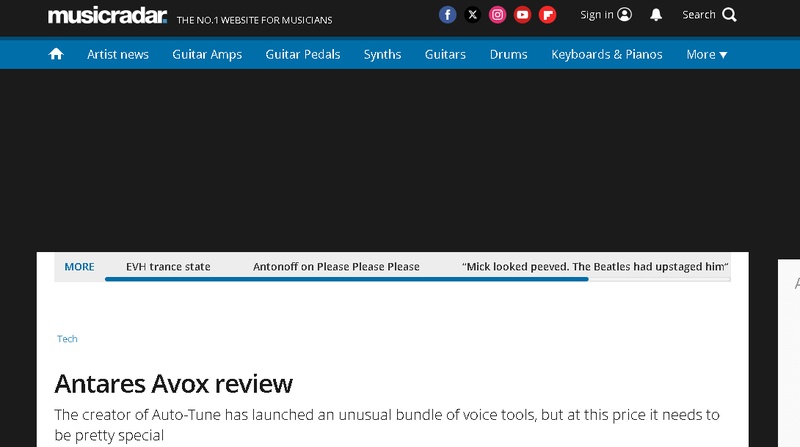Viewport: 800px width, 447px height.
Task: Open the Guitar Pedals section
Action: 303,54
